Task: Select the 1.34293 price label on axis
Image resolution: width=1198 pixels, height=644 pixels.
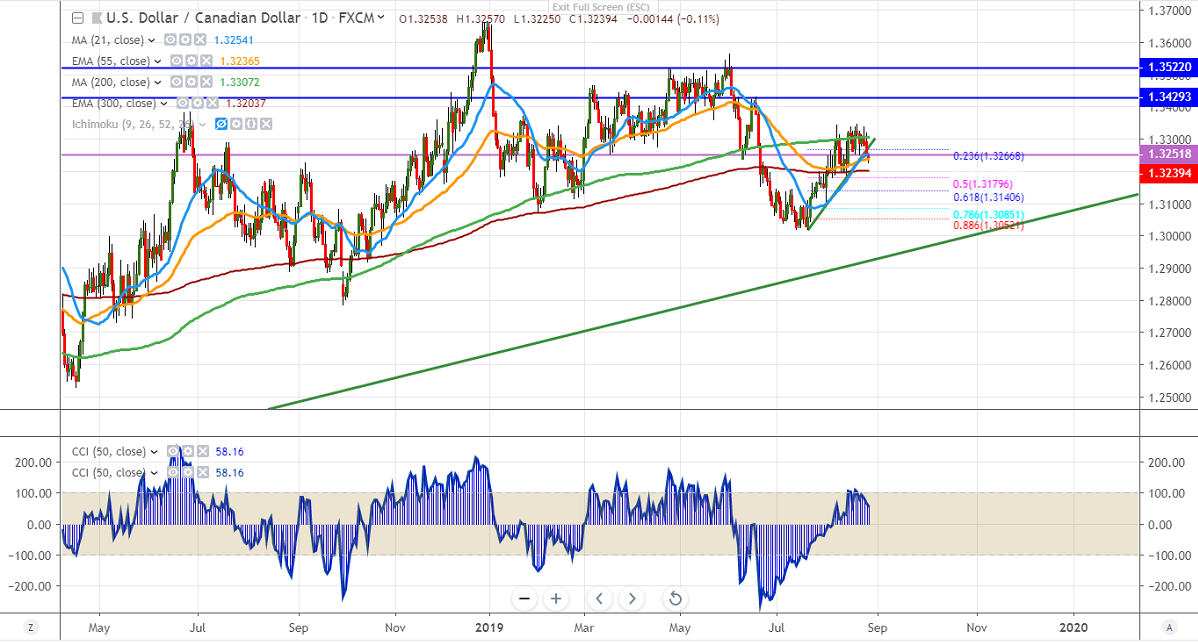Action: pos(1168,97)
